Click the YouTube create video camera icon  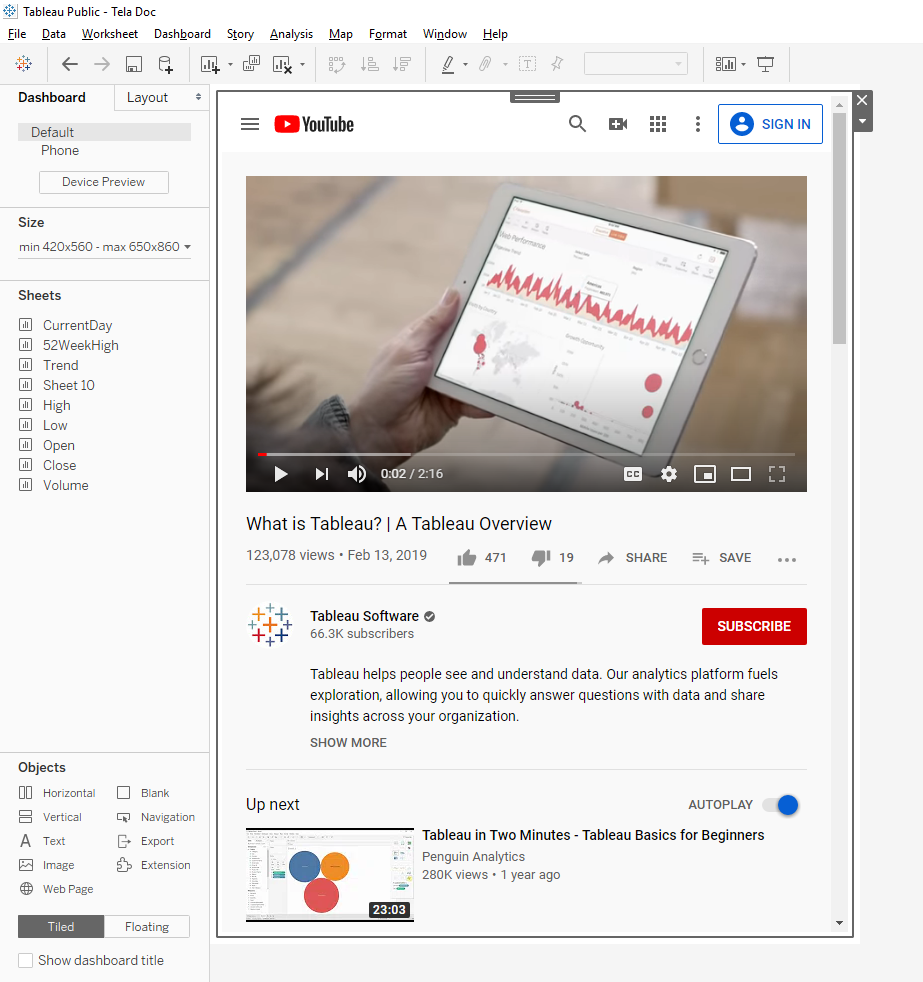(618, 124)
